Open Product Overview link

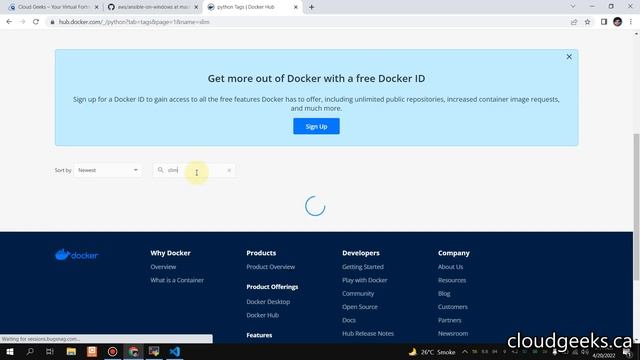[270, 267]
